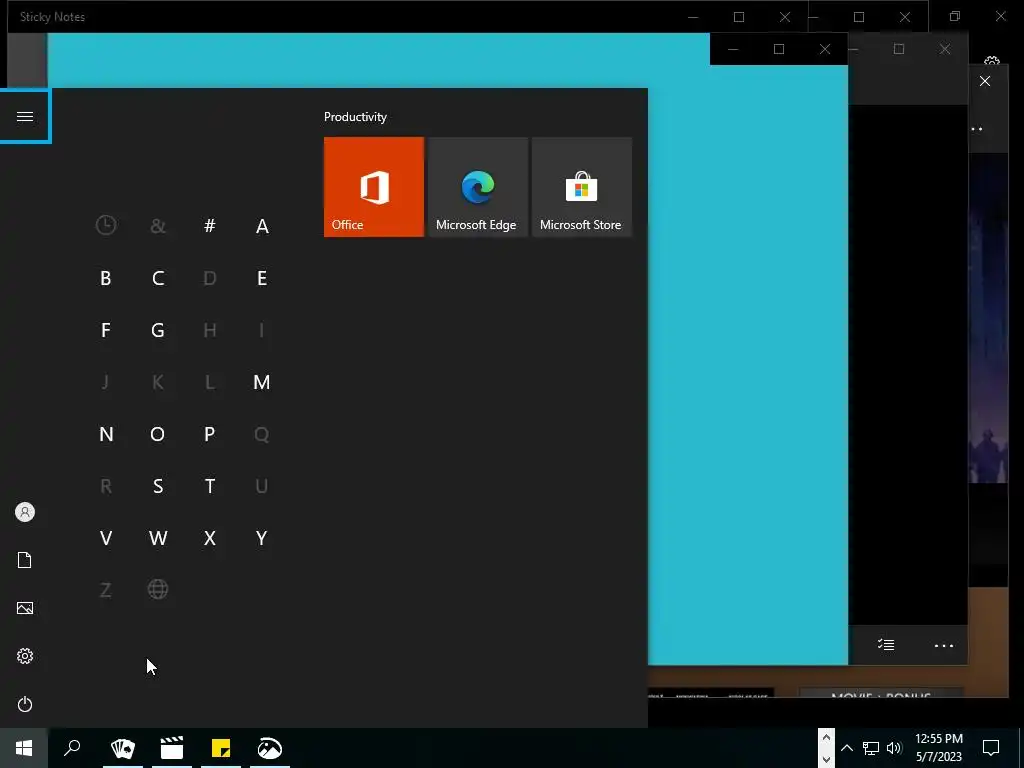The width and height of the screenshot is (1024, 768).
Task: Jump to apps starting with G
Action: pyautogui.click(x=158, y=330)
